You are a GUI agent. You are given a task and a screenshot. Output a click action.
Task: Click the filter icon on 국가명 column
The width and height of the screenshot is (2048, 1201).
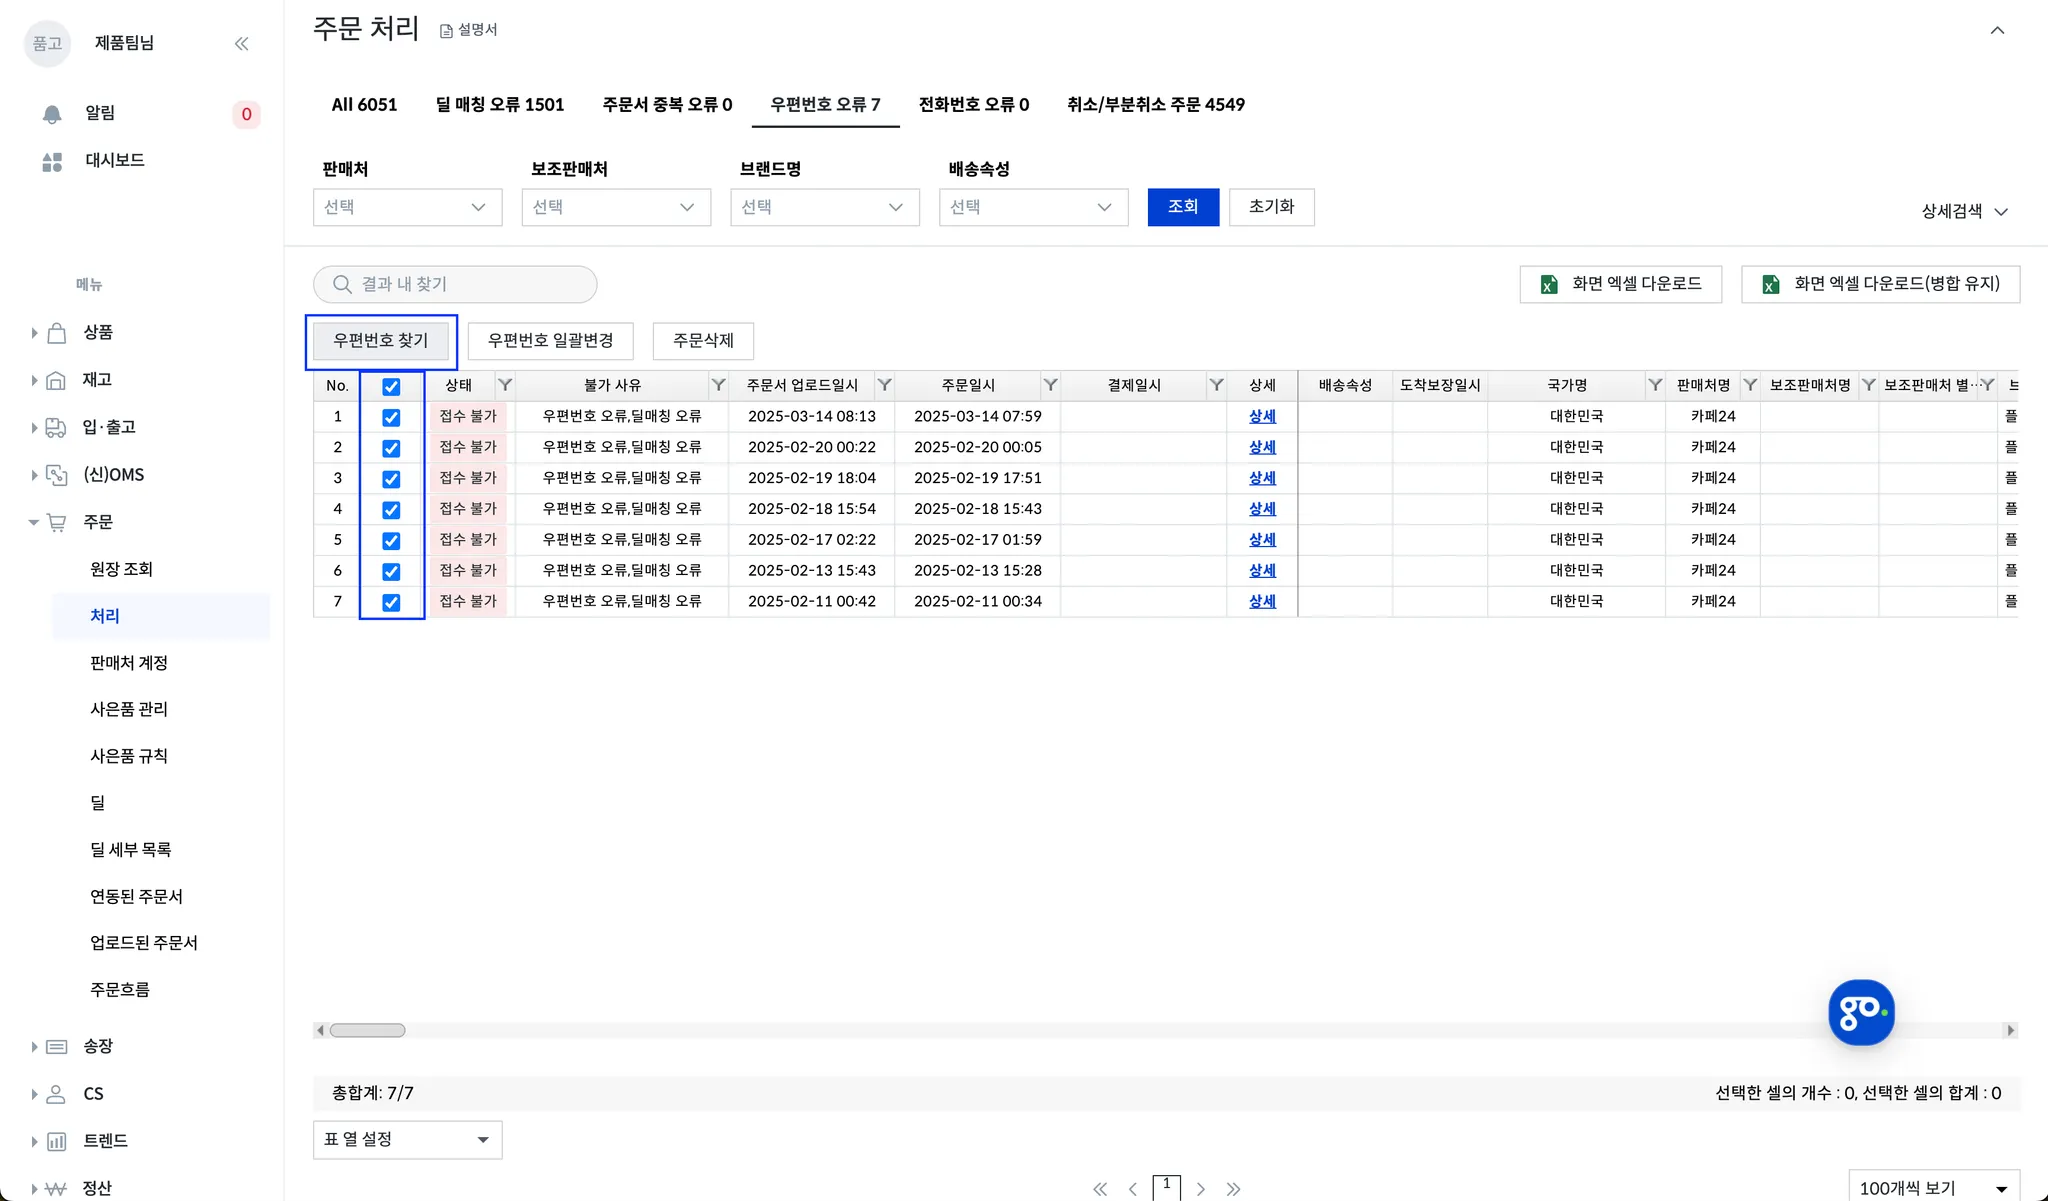coord(1655,385)
